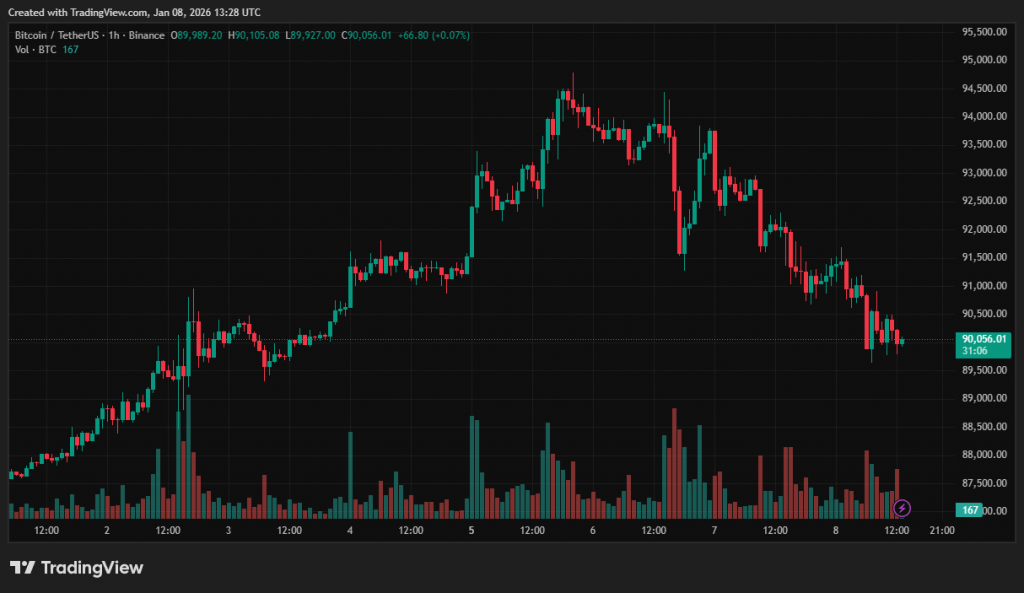Click the O89,989.20 open price value

(x=198, y=35)
